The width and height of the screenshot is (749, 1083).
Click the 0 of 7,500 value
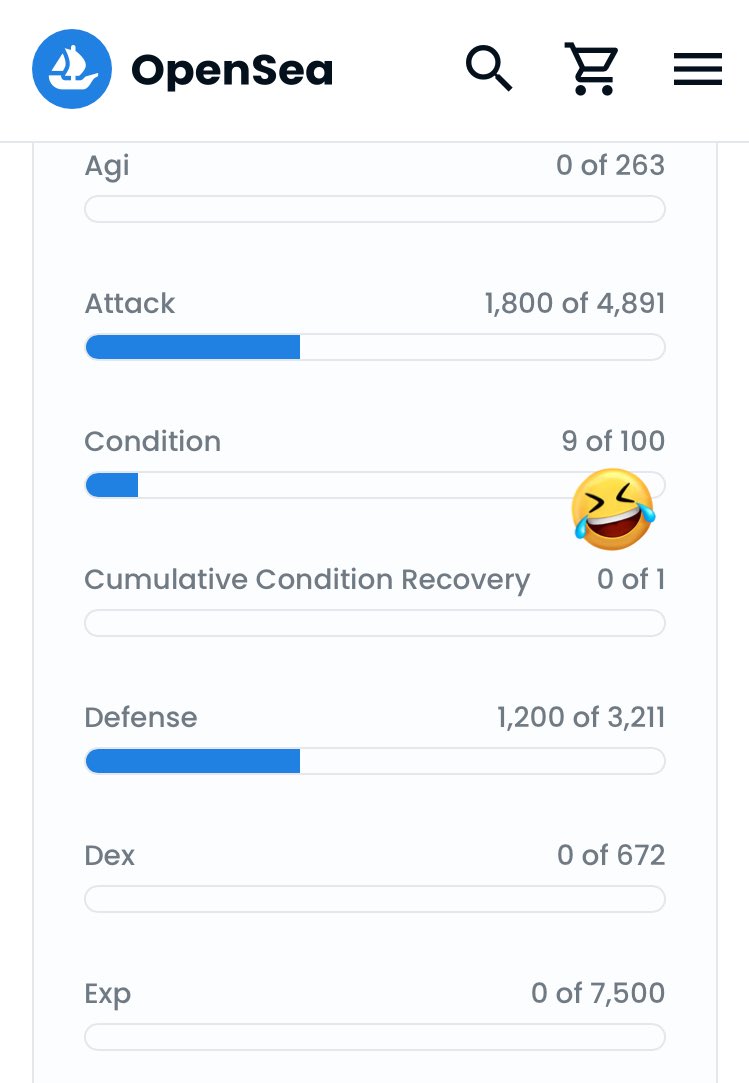(x=598, y=994)
